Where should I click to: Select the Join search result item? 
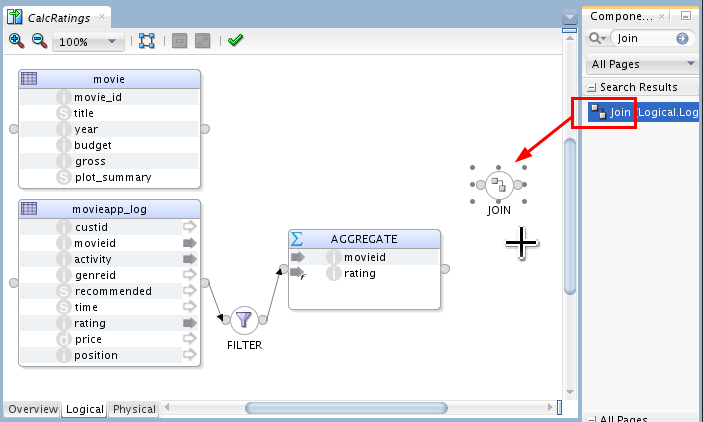click(643, 112)
